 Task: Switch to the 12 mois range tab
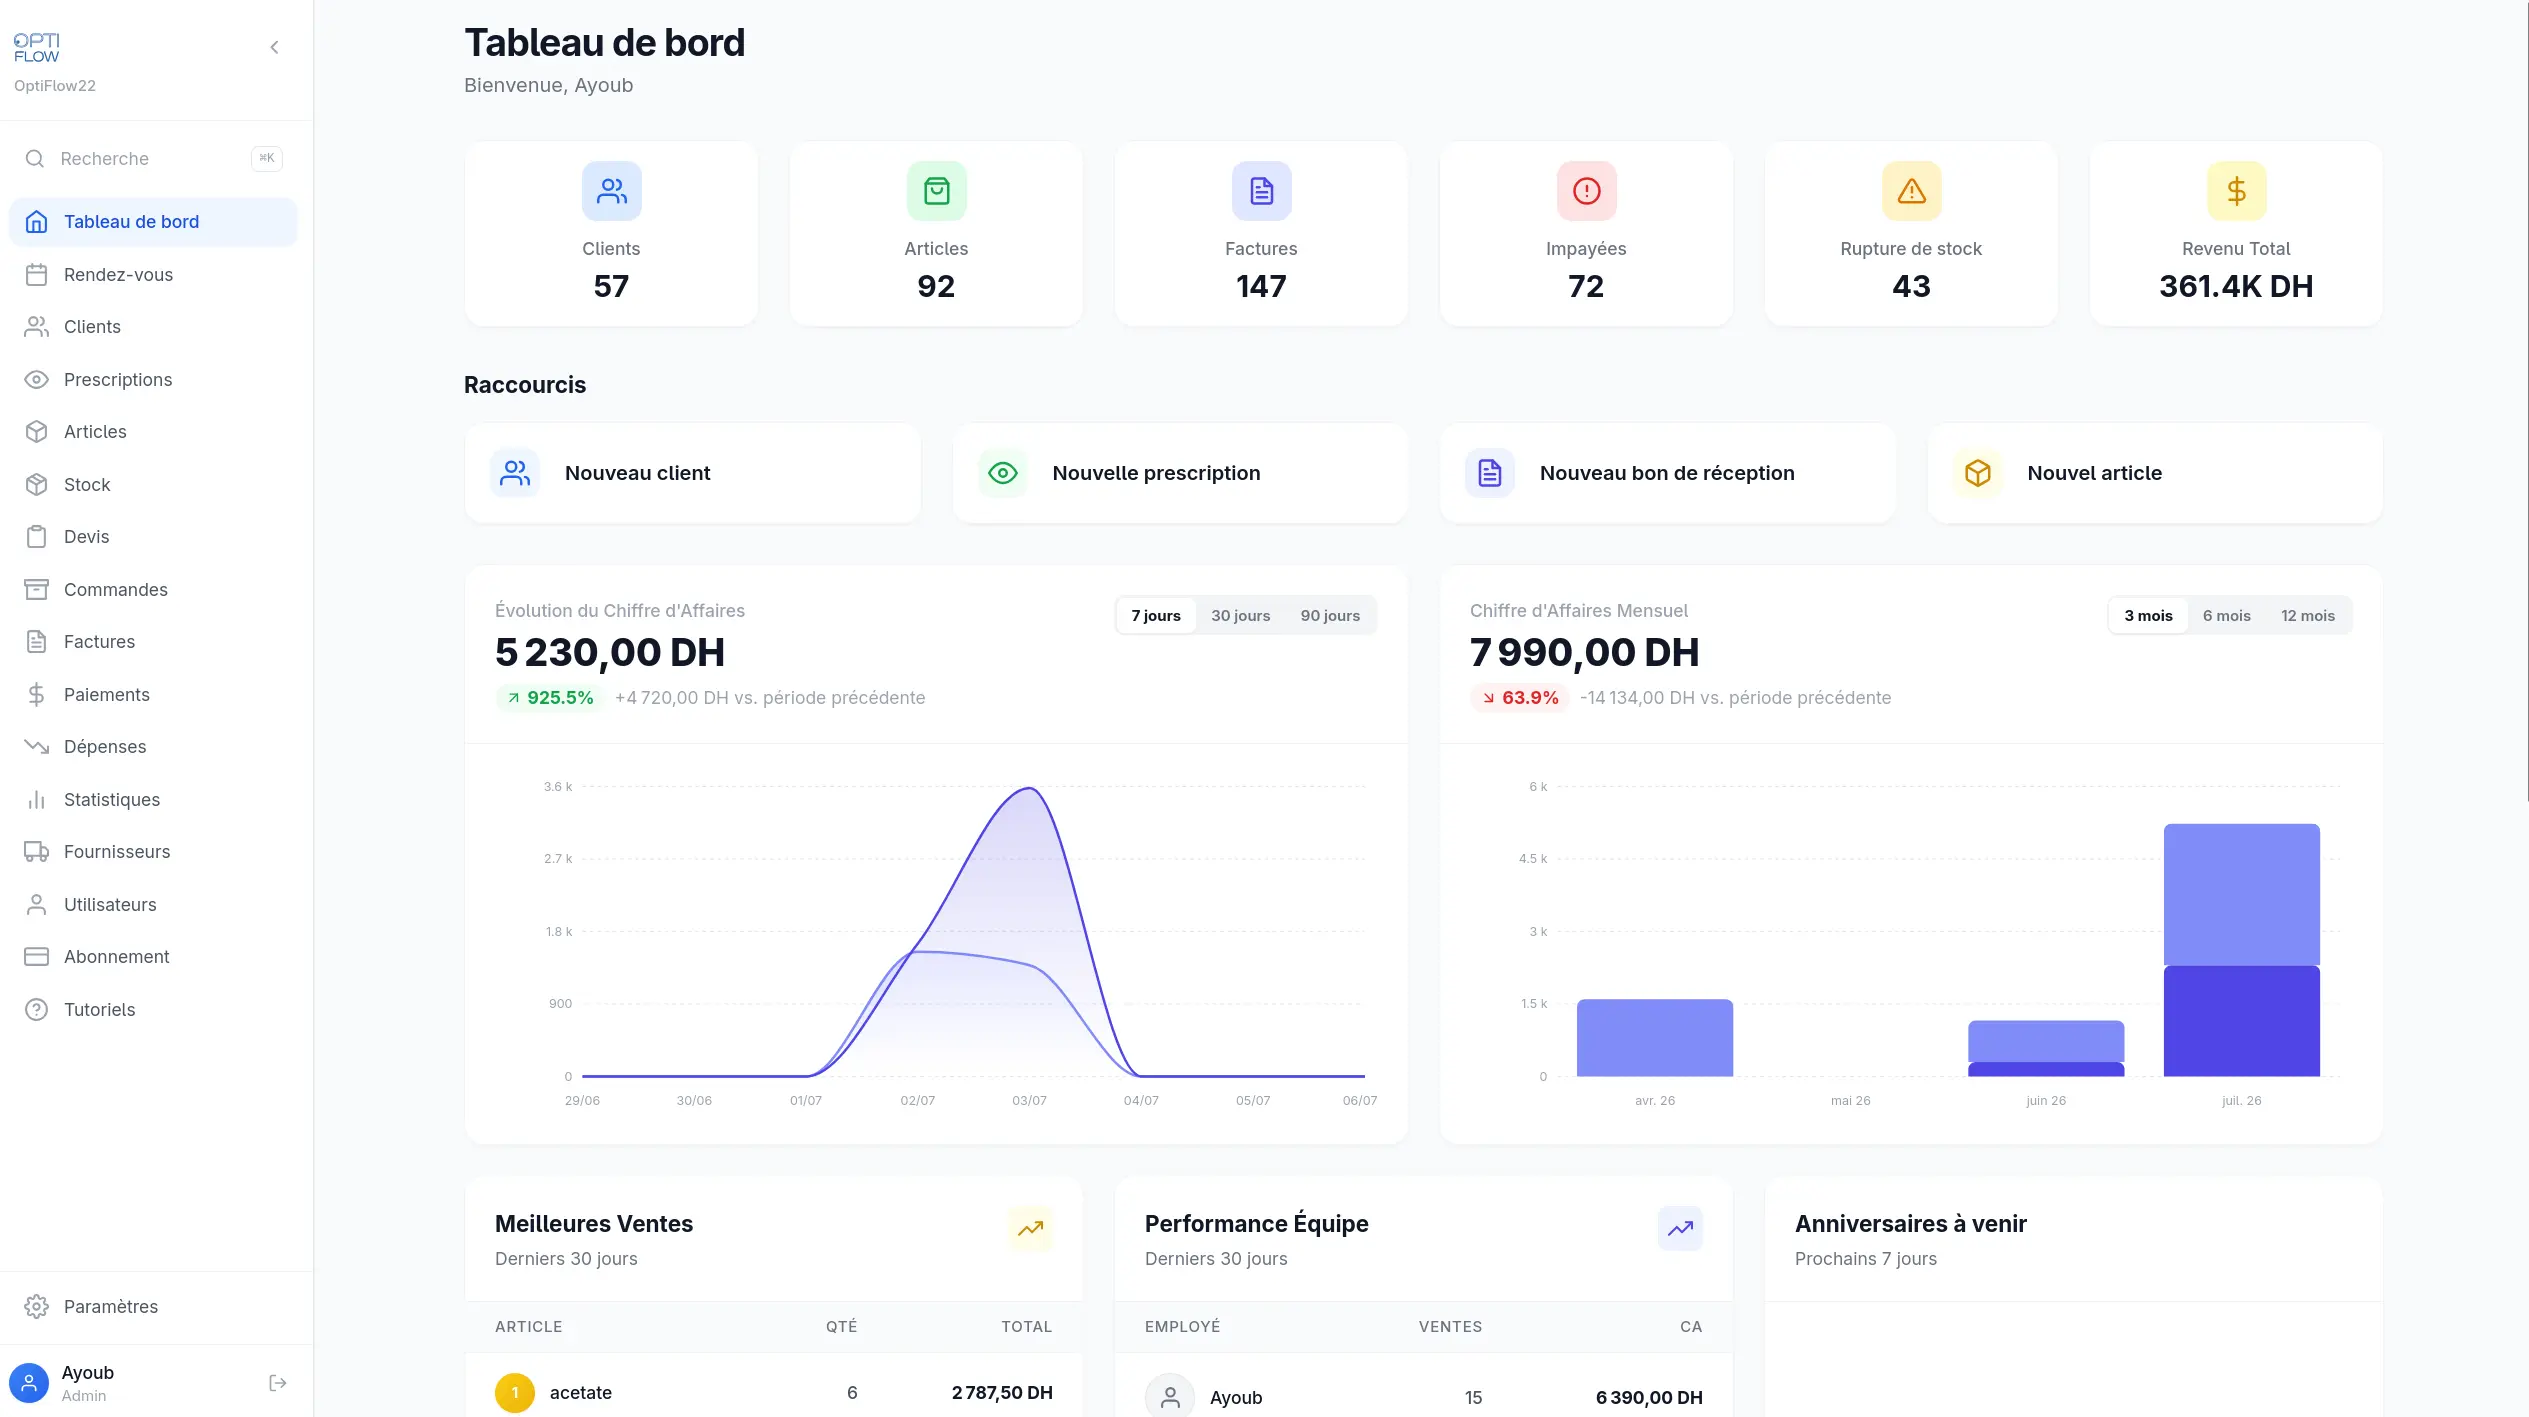pos(2308,615)
